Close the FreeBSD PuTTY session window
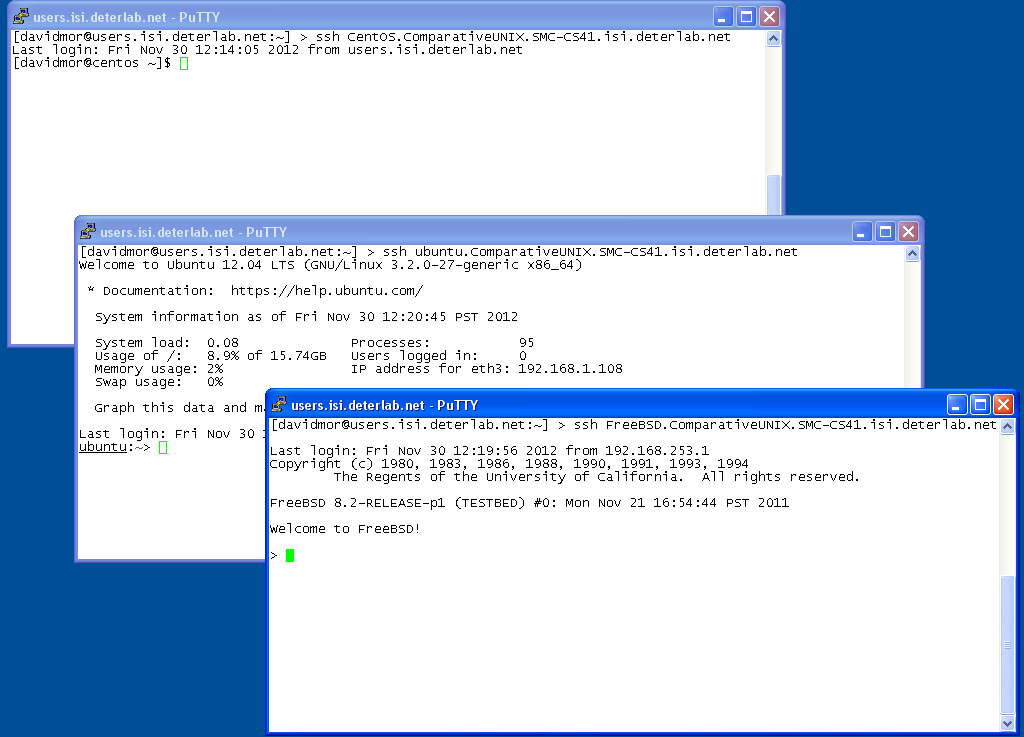The image size is (1024, 737). 1003,405
